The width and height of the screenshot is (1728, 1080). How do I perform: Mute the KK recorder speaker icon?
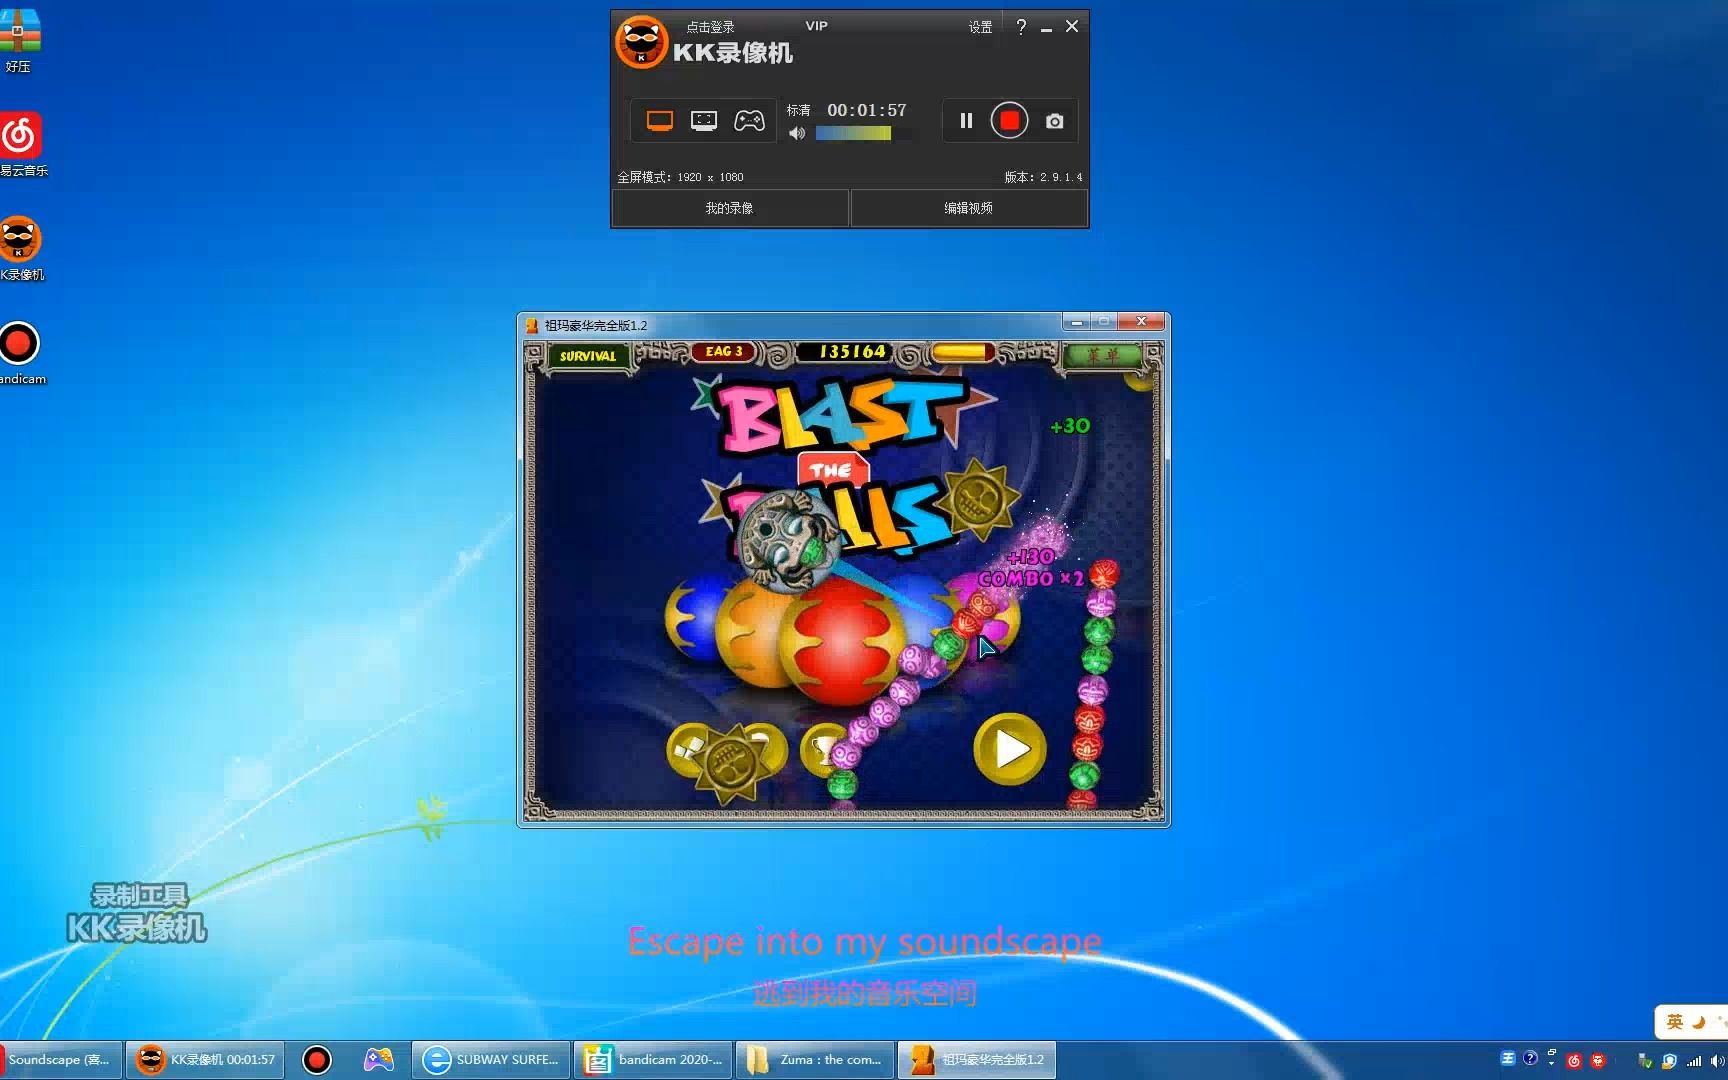pos(797,133)
